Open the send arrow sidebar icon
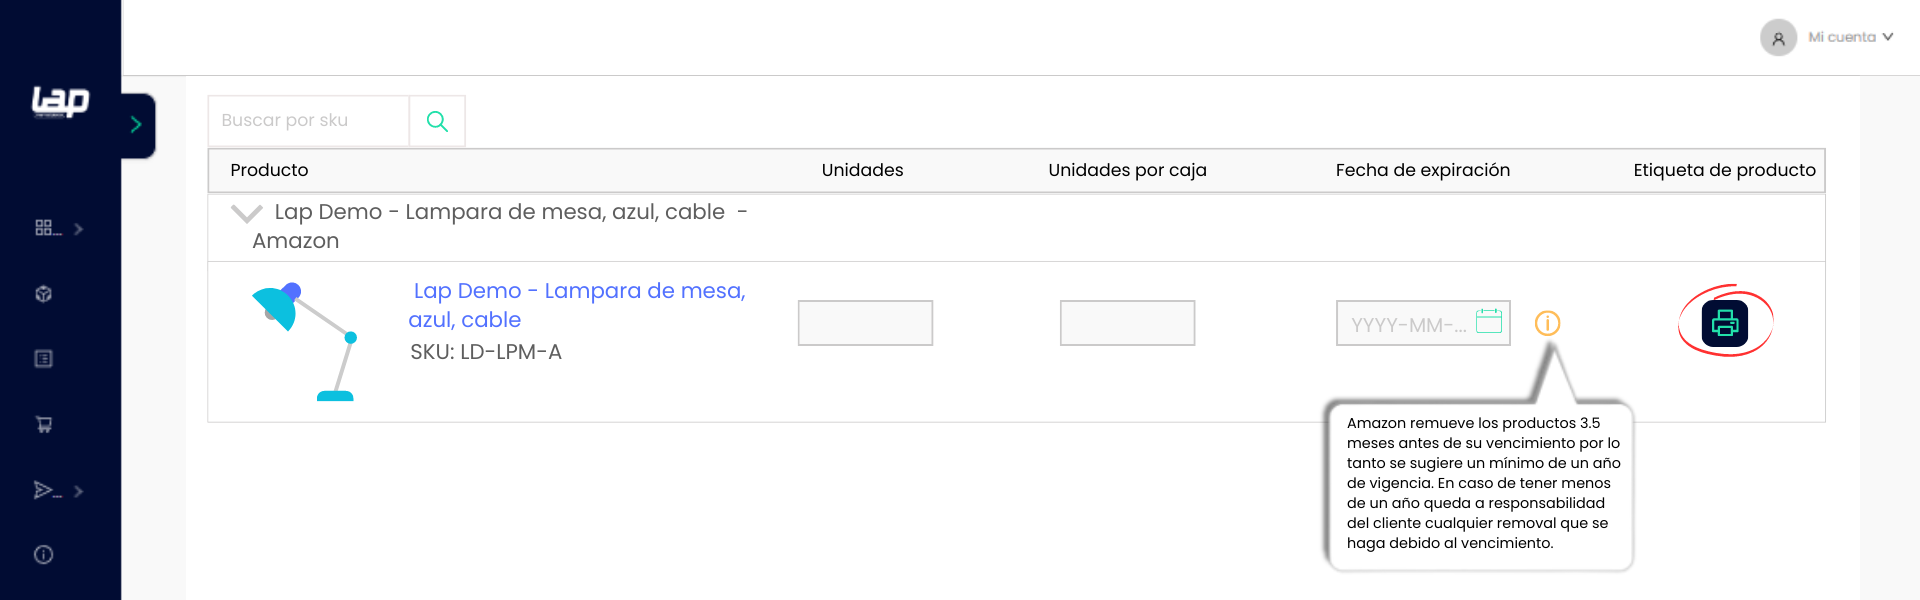Screen dimensions: 1920x600 tap(44, 490)
